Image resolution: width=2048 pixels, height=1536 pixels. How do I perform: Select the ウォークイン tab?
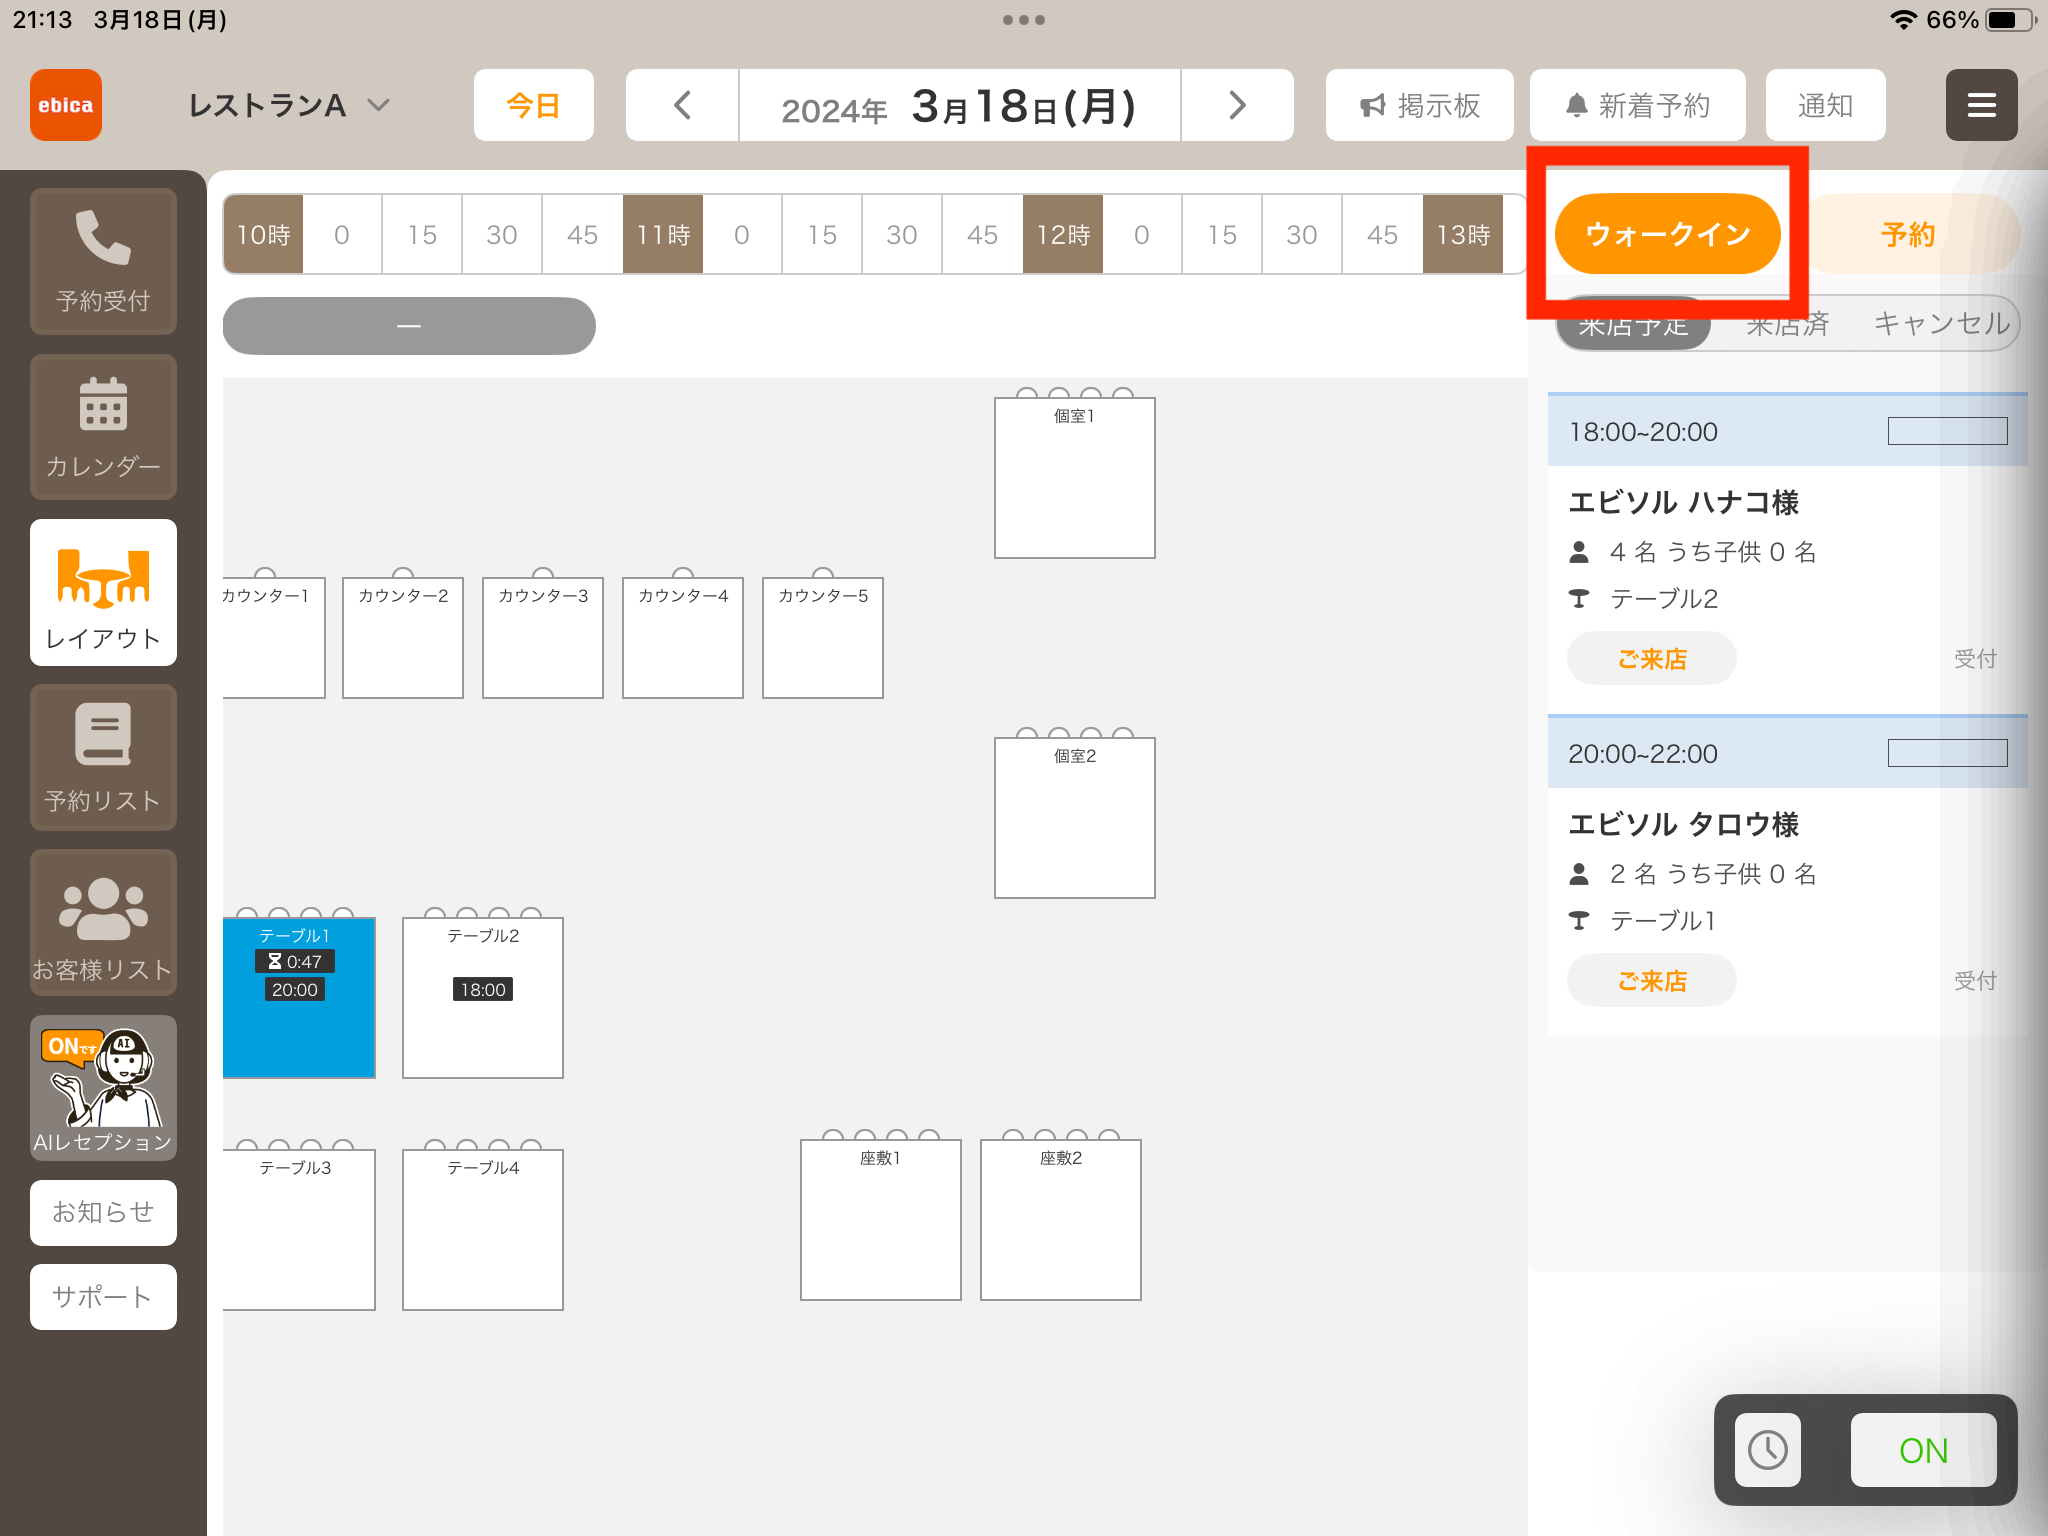click(1667, 234)
